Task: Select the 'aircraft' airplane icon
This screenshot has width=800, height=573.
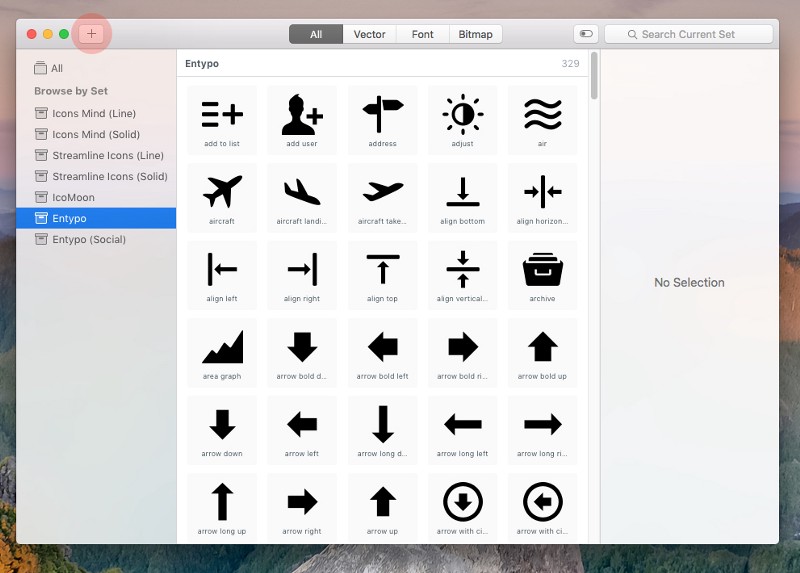Action: [x=222, y=195]
